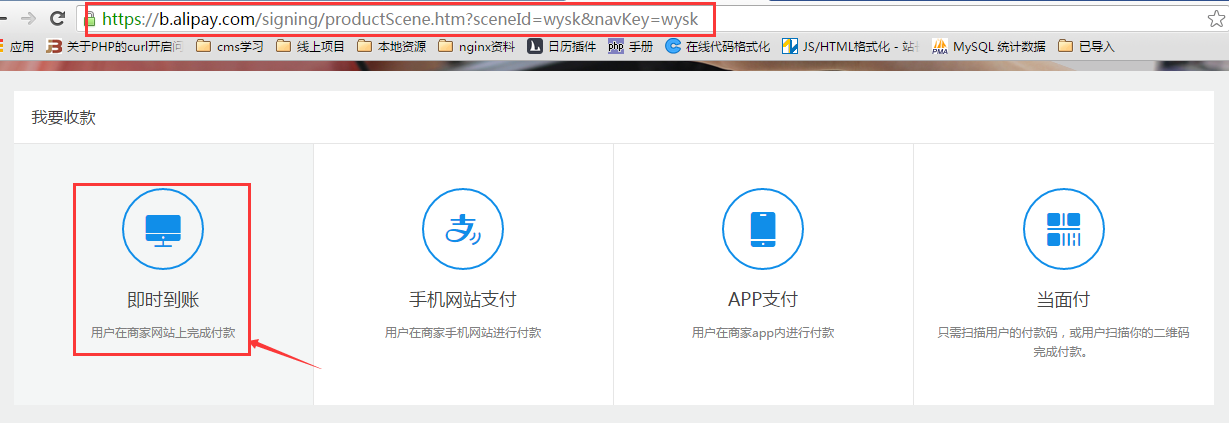Open the nginx资料 bookmark folder
The image size is (1229, 423).
pyautogui.click(x=477, y=46)
